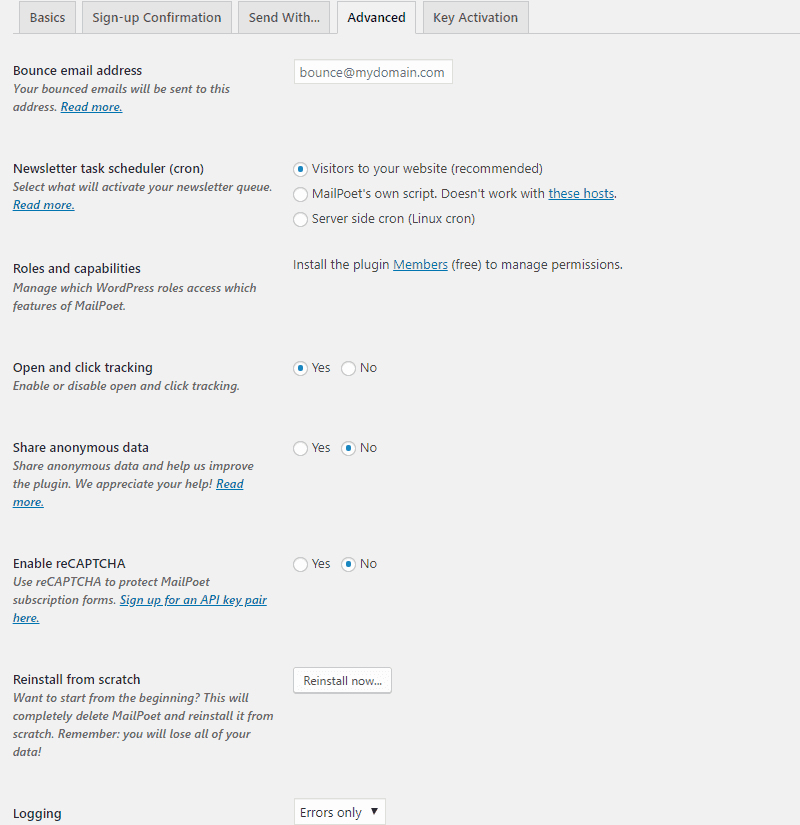The width and height of the screenshot is (800, 825).
Task: Expand the Logging dropdown
Action: [340, 812]
